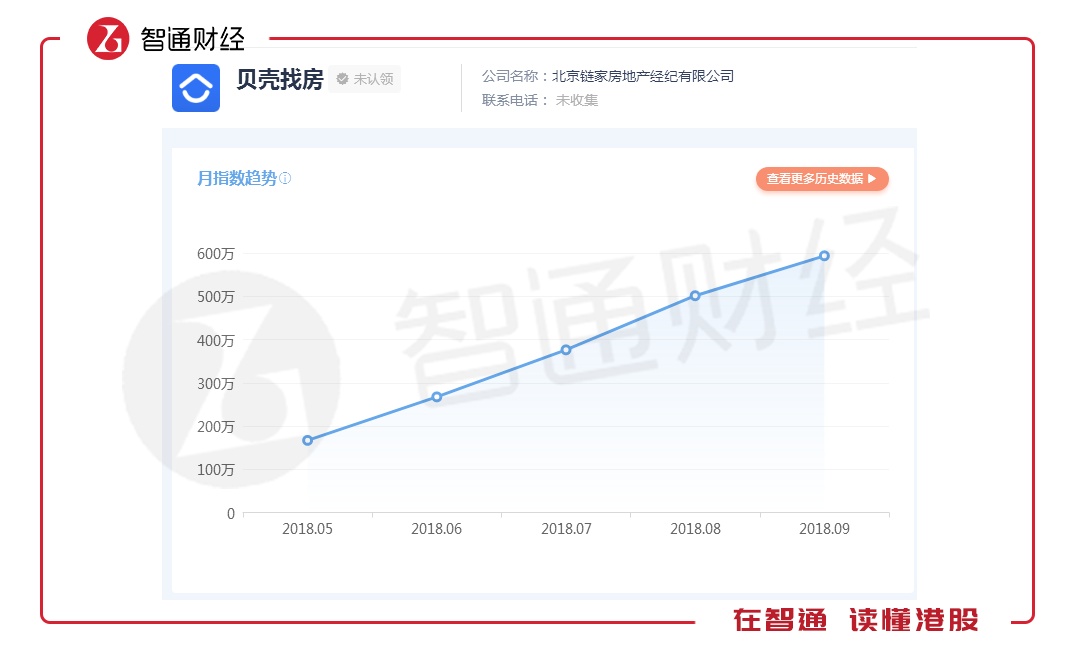Click the info icon beside 月指数趋势

tap(285, 179)
